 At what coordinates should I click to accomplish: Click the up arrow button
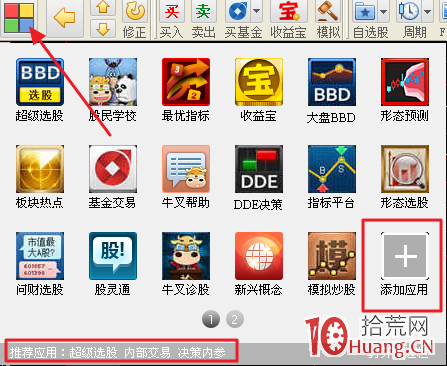click(x=103, y=7)
